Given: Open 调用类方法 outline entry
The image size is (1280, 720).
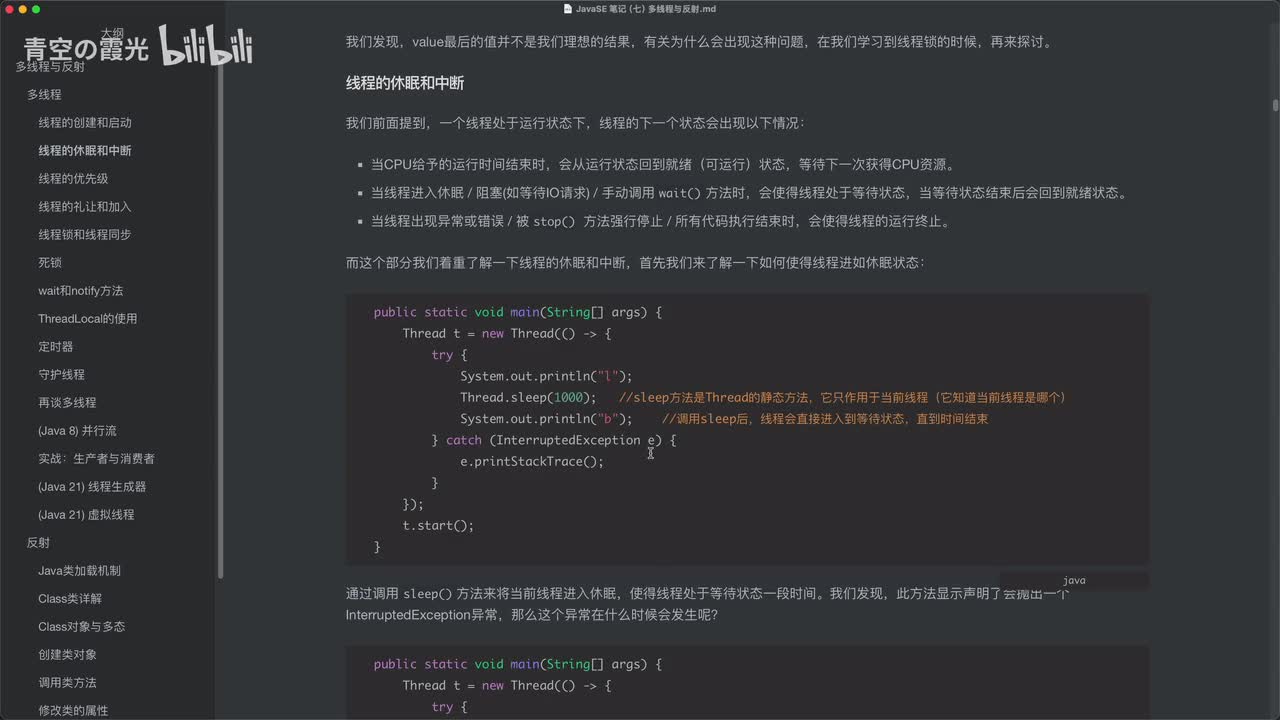Looking at the screenshot, I should [67, 682].
